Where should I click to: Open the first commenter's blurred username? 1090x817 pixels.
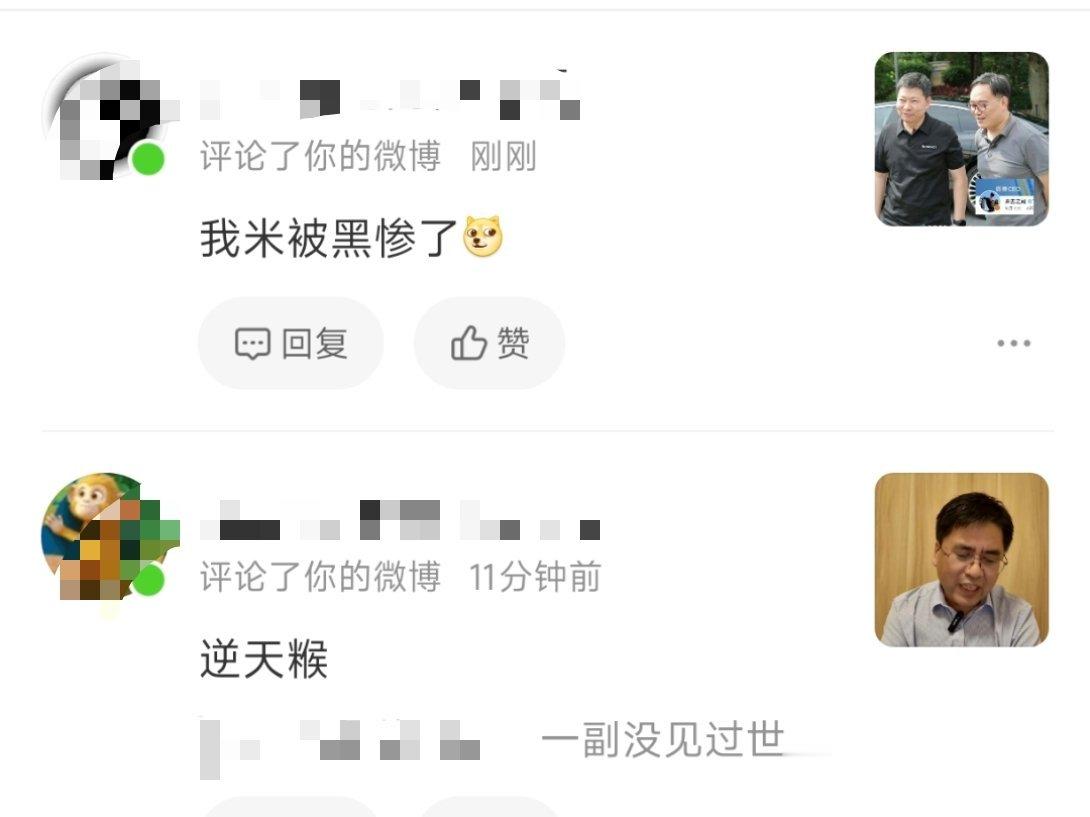tap(390, 95)
